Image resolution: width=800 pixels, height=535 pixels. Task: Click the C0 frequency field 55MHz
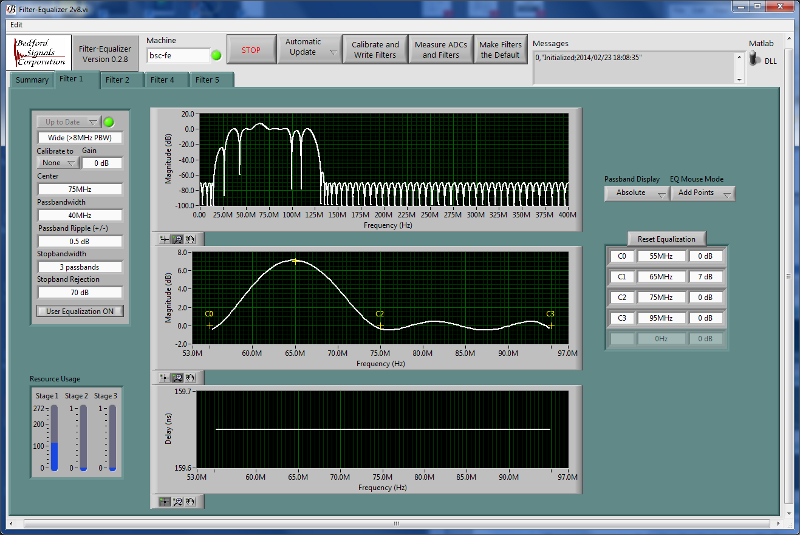pos(661,257)
